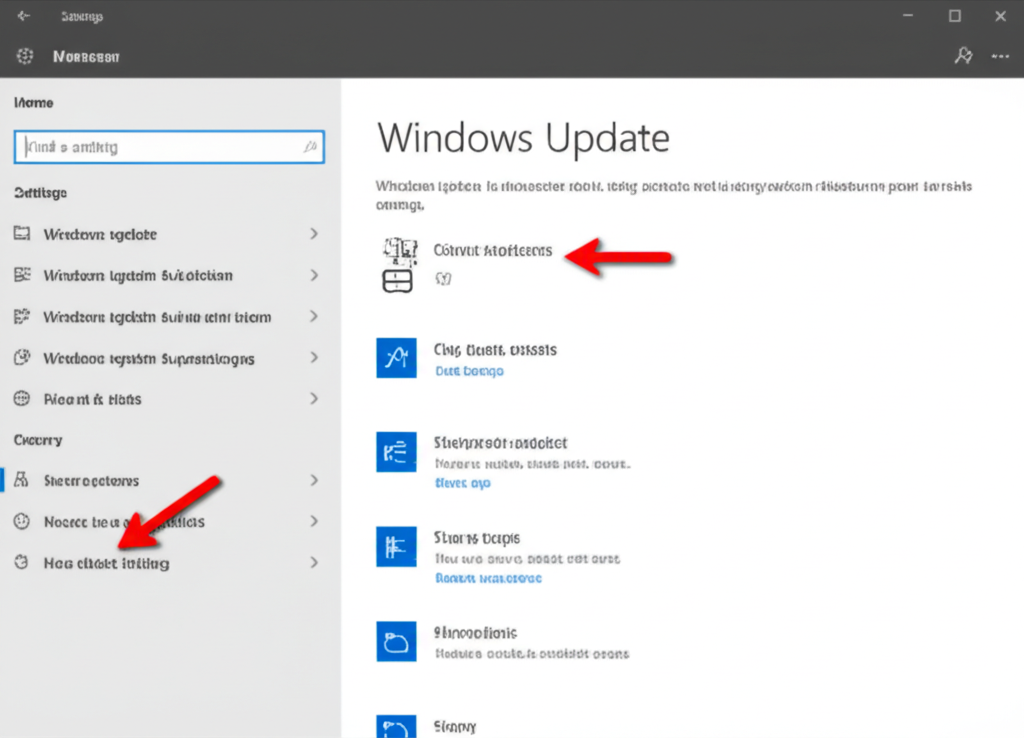Expand chevron on the 'Nocrcc' row
The image size is (1024, 738).
314,521
